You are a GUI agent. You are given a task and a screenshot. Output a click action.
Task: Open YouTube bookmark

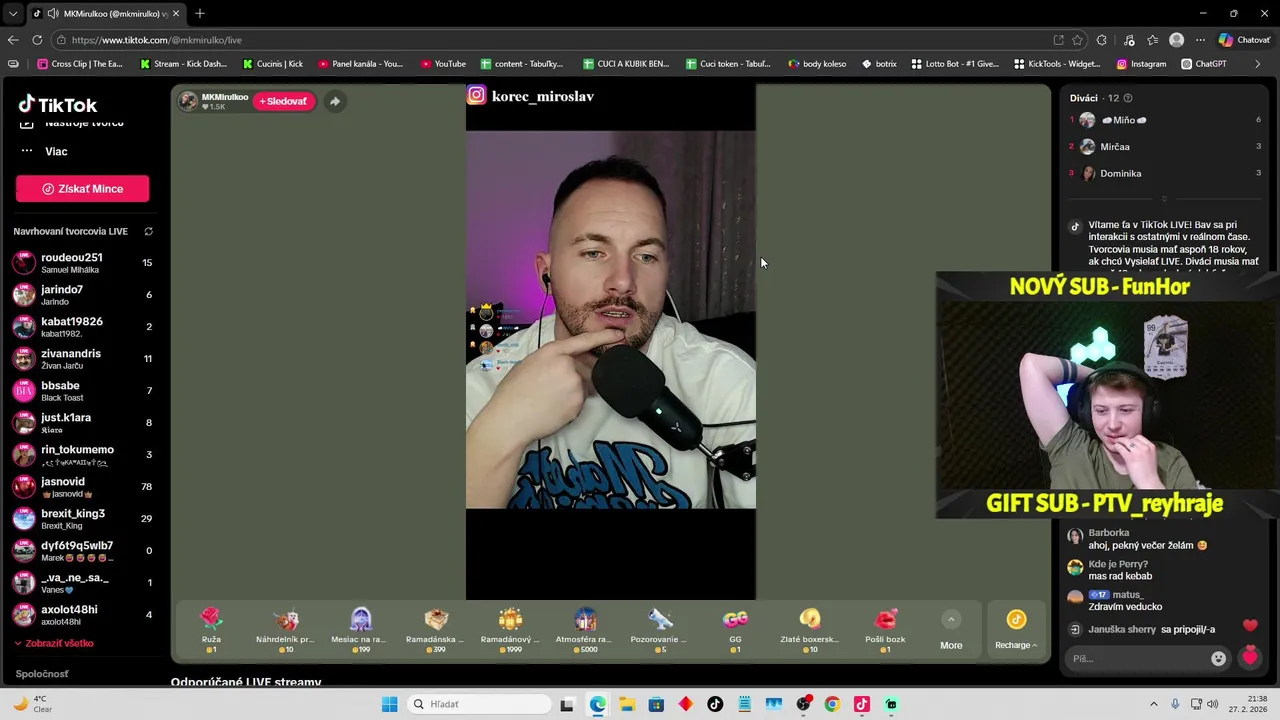click(x=443, y=64)
